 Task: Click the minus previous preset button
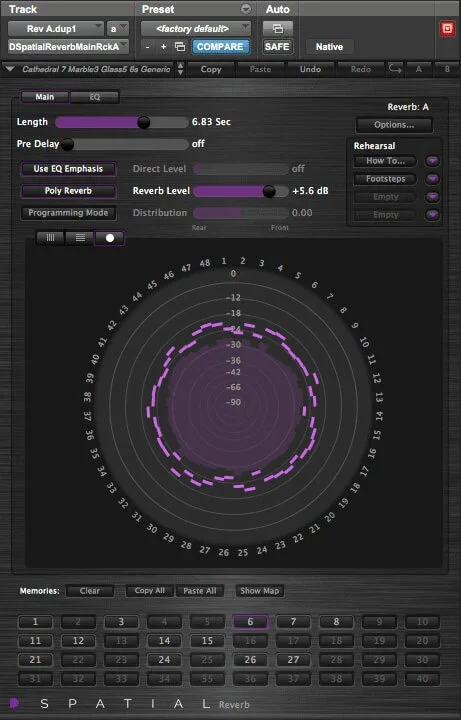[x=147, y=47]
